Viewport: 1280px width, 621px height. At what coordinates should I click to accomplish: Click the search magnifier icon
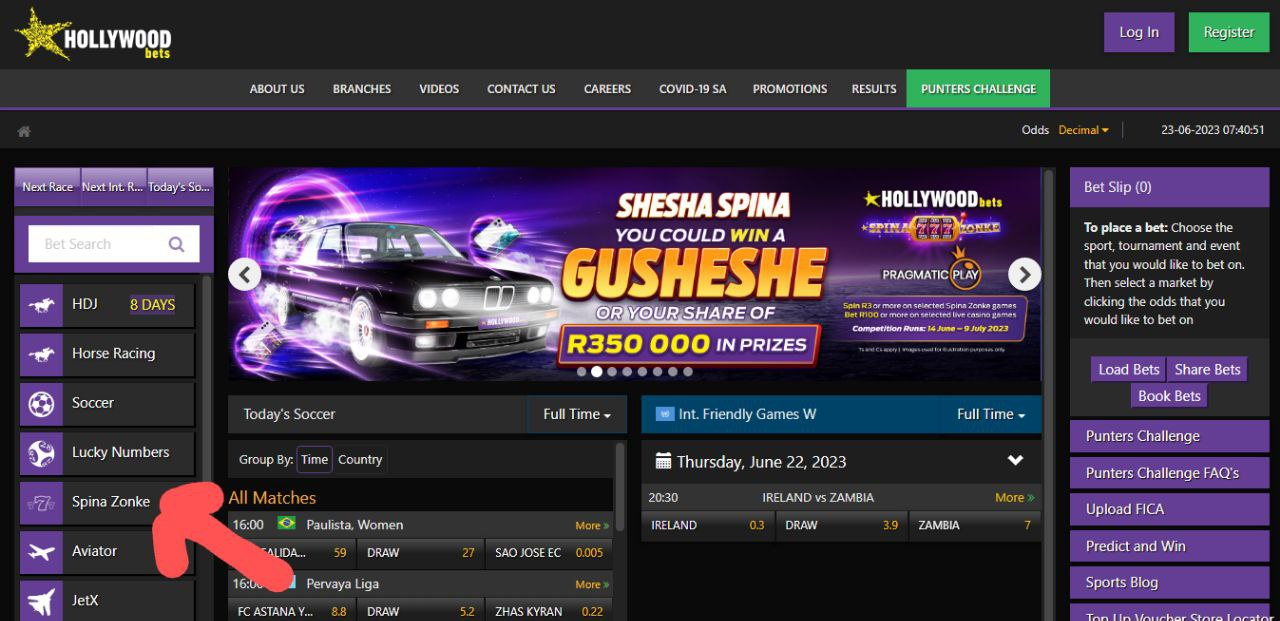(176, 244)
